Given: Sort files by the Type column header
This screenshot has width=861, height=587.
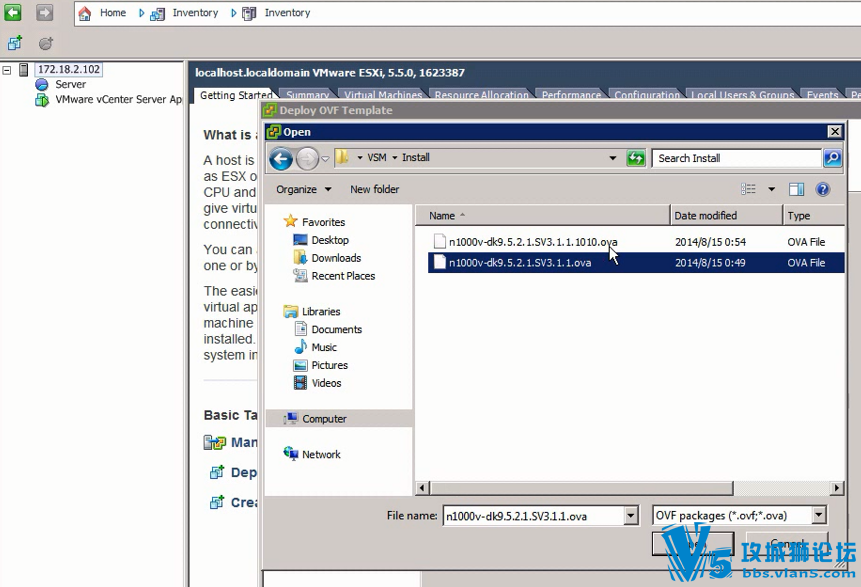Looking at the screenshot, I should 814,215.
